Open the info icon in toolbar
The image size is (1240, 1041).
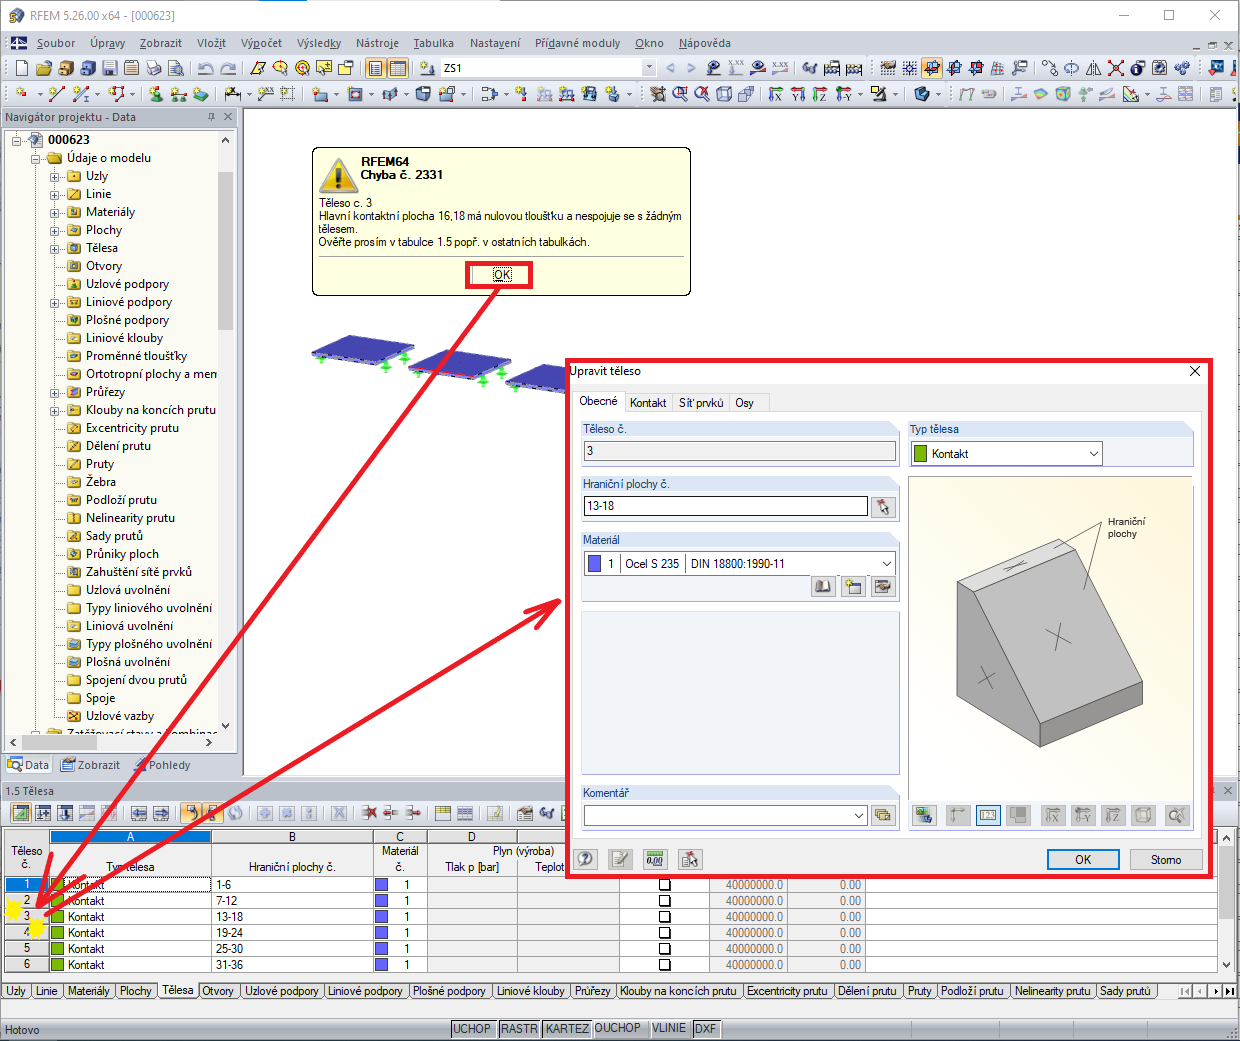[1137, 68]
